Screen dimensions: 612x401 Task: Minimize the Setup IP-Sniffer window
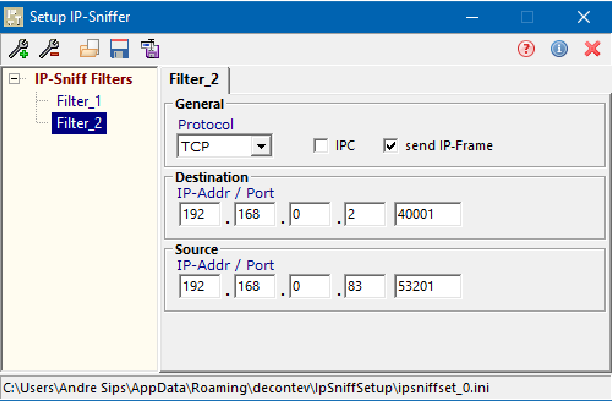pyautogui.click(x=472, y=17)
